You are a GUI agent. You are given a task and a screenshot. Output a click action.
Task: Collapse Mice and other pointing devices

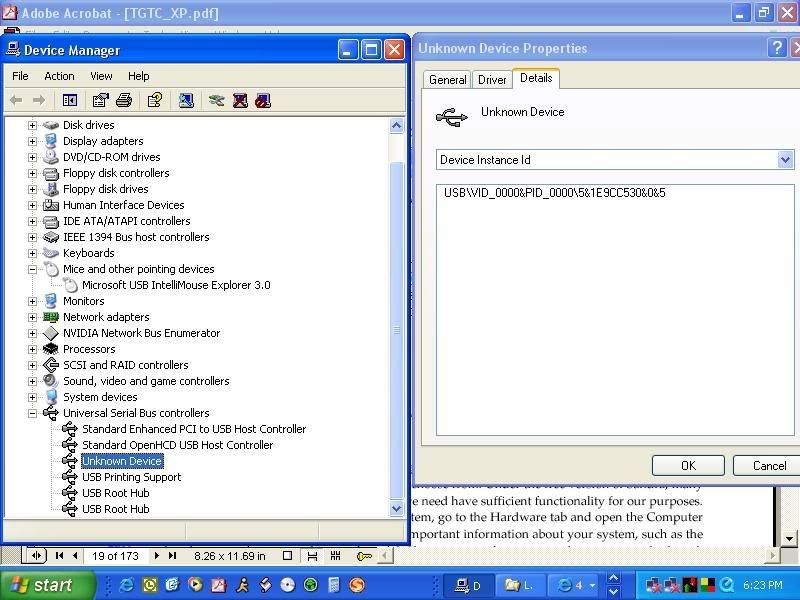tap(32, 269)
